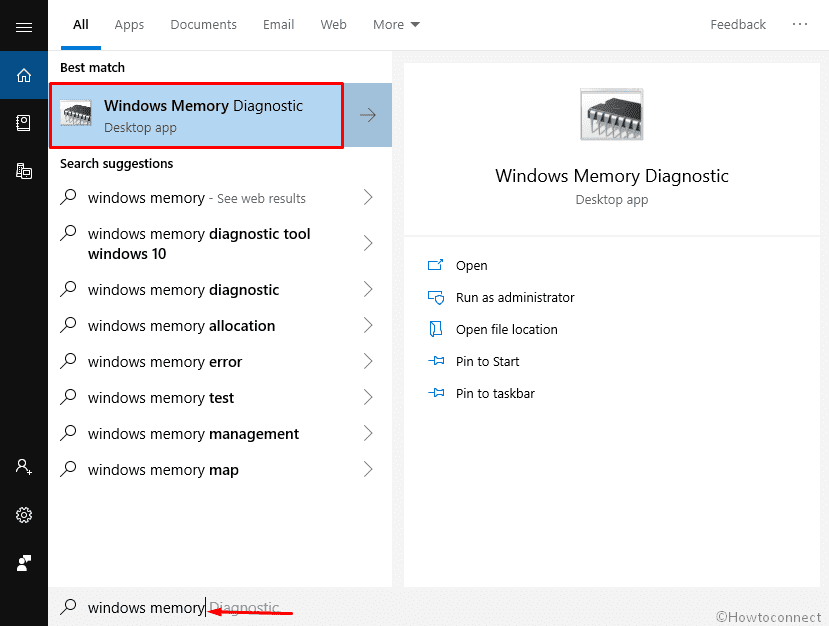Click the Pin to Start pin icon

[x=436, y=361]
